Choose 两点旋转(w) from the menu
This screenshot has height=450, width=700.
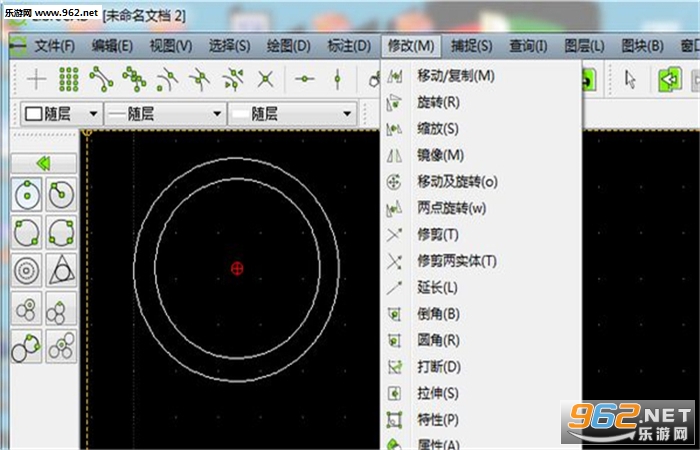point(481,208)
